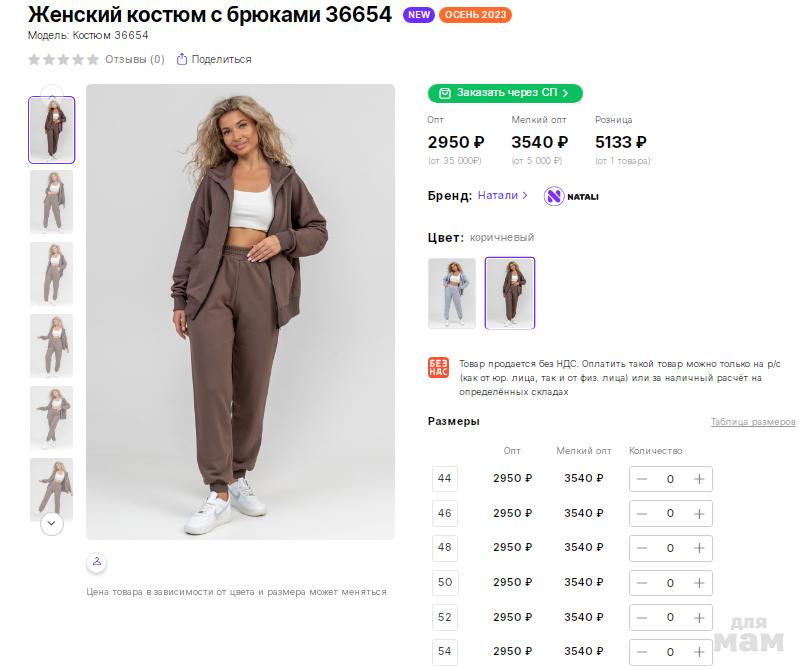
Task: Click Заказать через СП button
Action: 505,93
